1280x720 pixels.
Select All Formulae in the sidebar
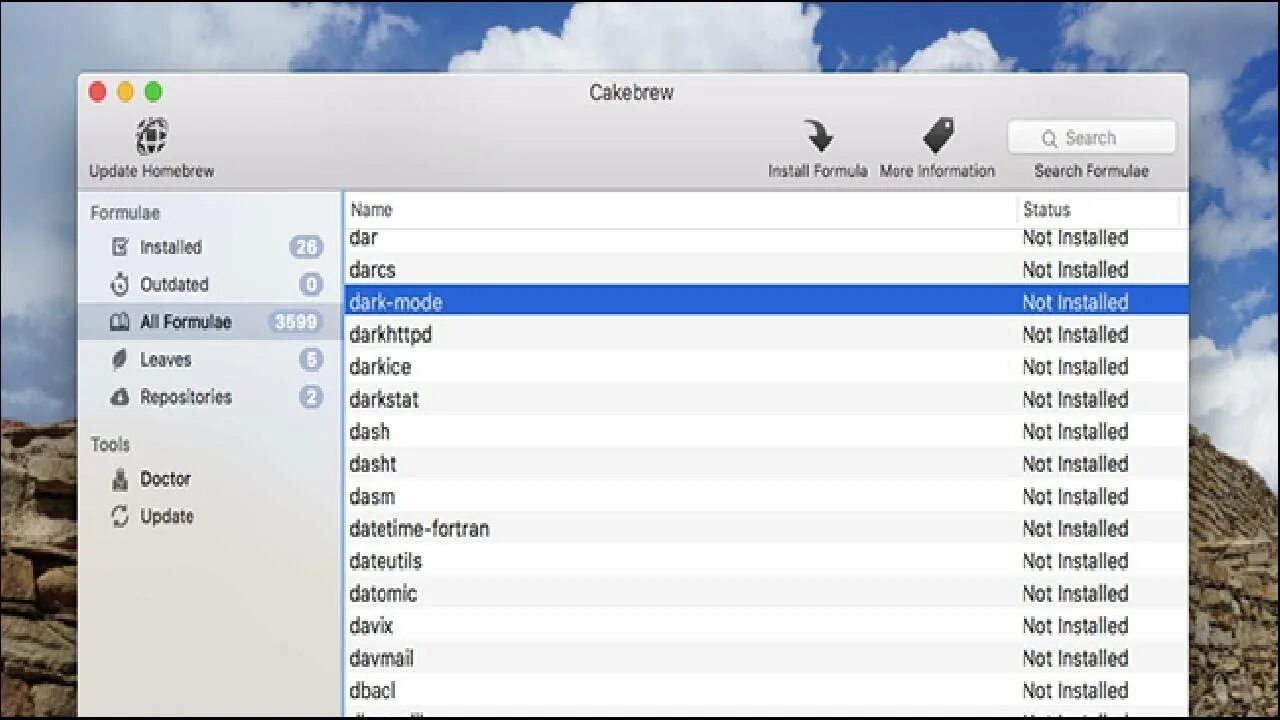[x=186, y=322]
